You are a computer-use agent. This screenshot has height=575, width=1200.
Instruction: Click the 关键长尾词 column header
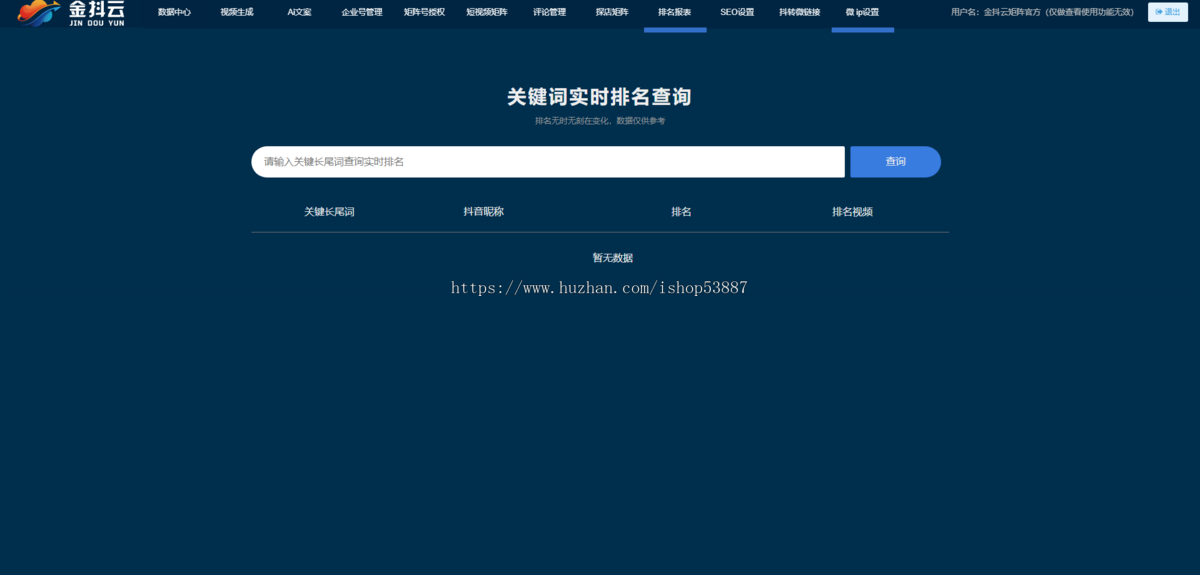pos(330,212)
